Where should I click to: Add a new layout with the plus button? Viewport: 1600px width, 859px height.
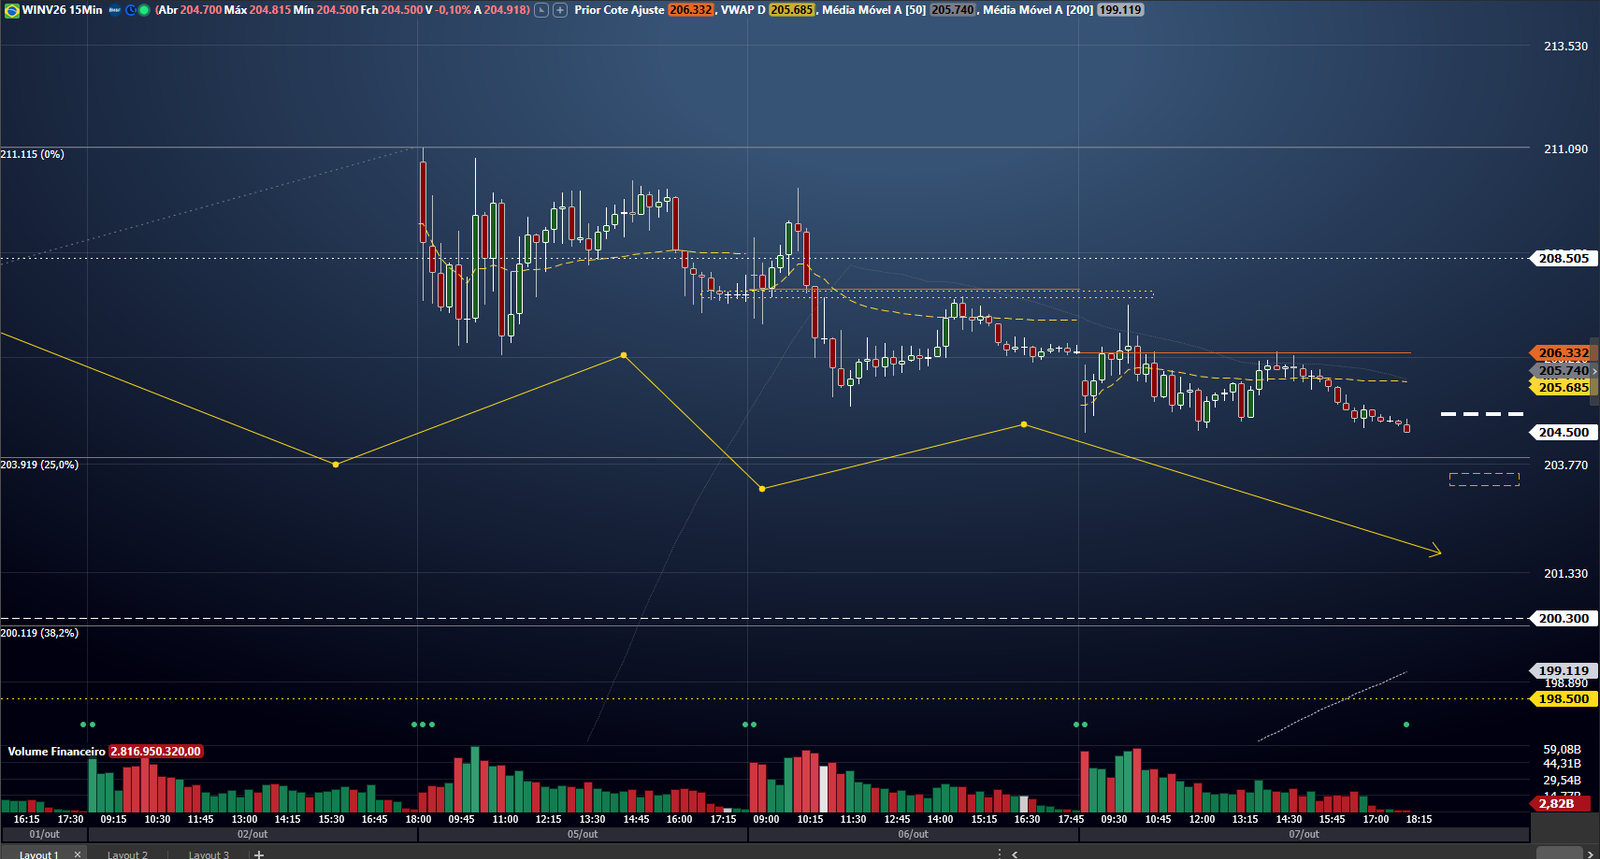click(x=259, y=854)
